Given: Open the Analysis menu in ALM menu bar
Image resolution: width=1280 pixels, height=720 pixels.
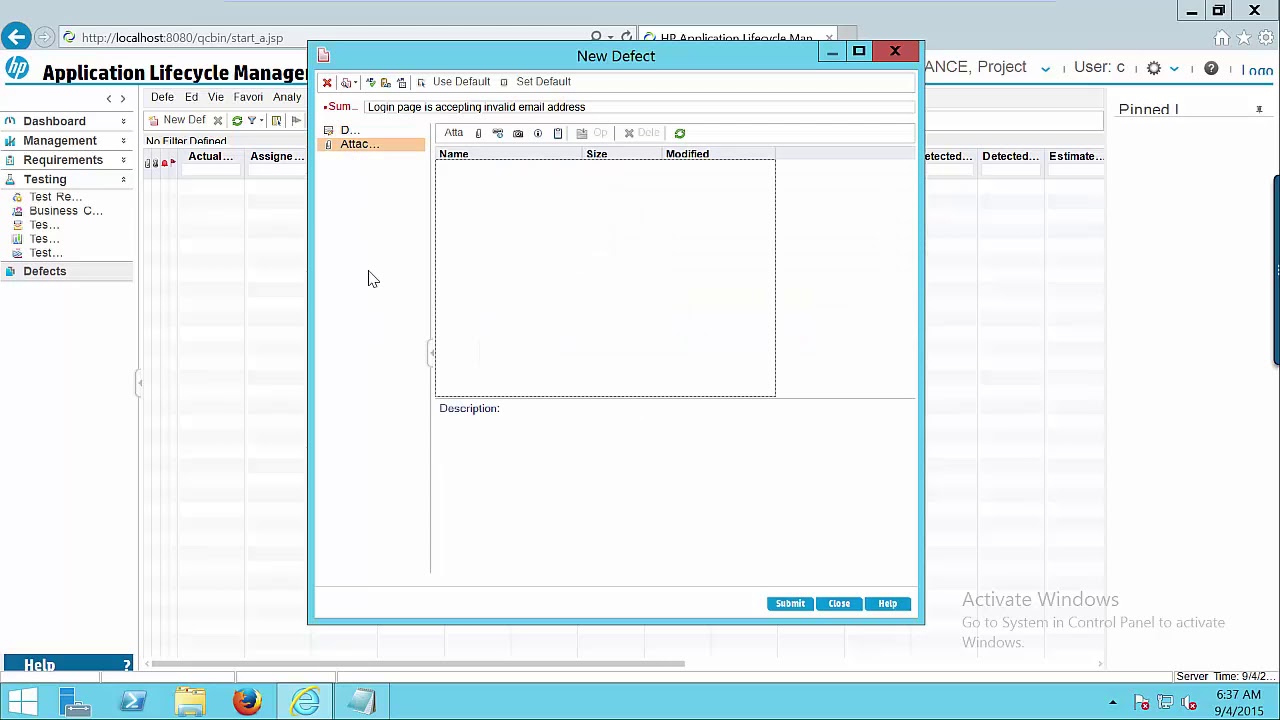Looking at the screenshot, I should 287,97.
